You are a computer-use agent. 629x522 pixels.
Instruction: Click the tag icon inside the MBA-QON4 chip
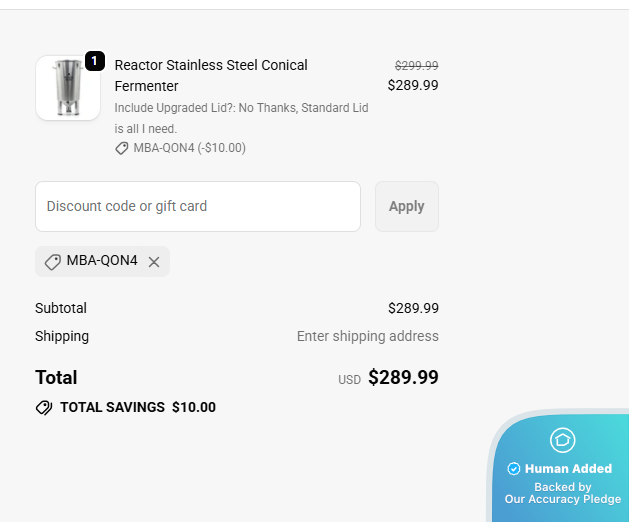pyautogui.click(x=53, y=261)
